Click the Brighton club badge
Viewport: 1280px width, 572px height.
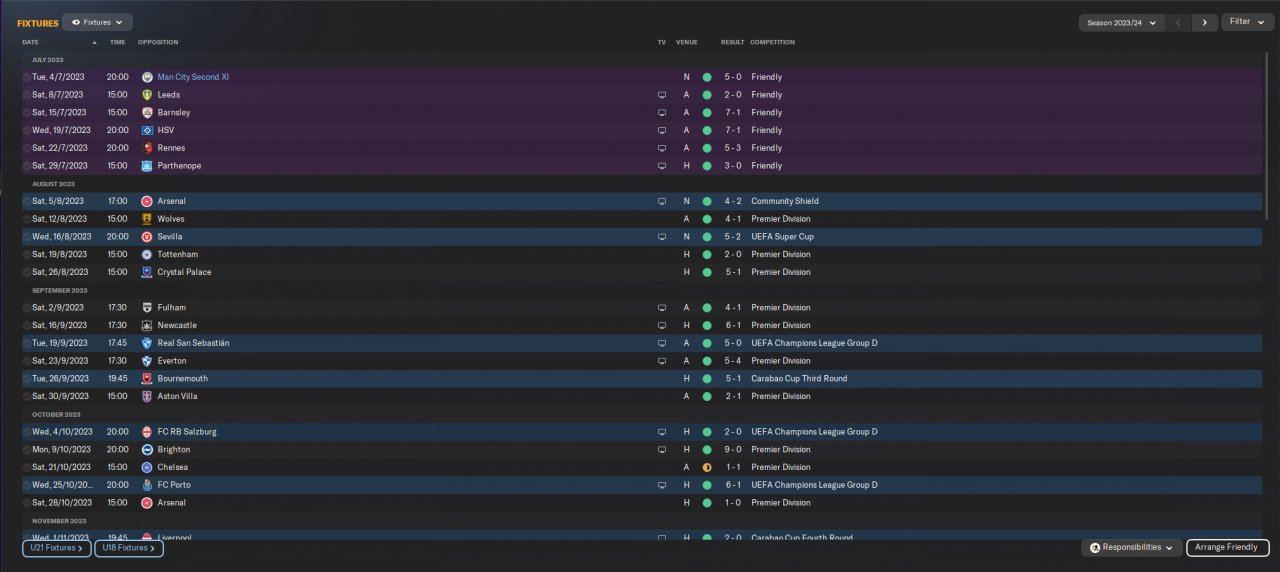point(147,450)
